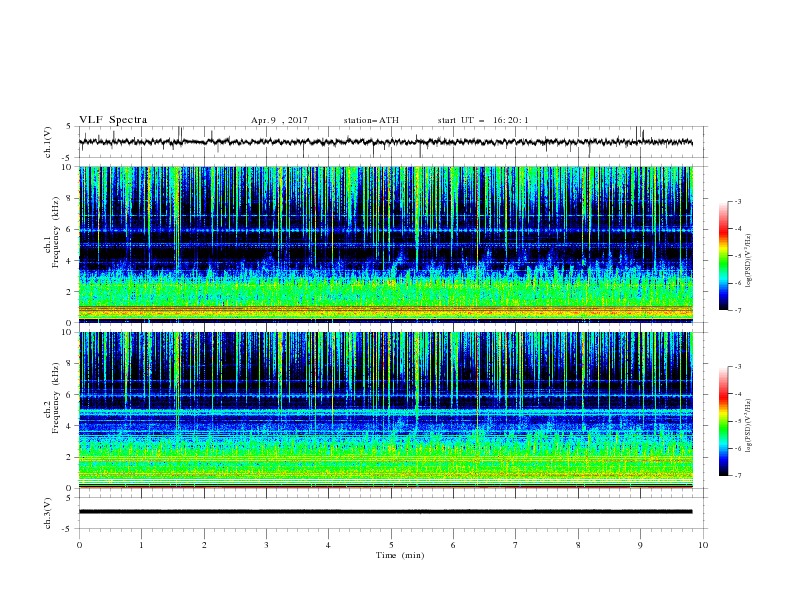Click the time axis tick label "1"
The image size is (792, 612).
click(x=141, y=545)
